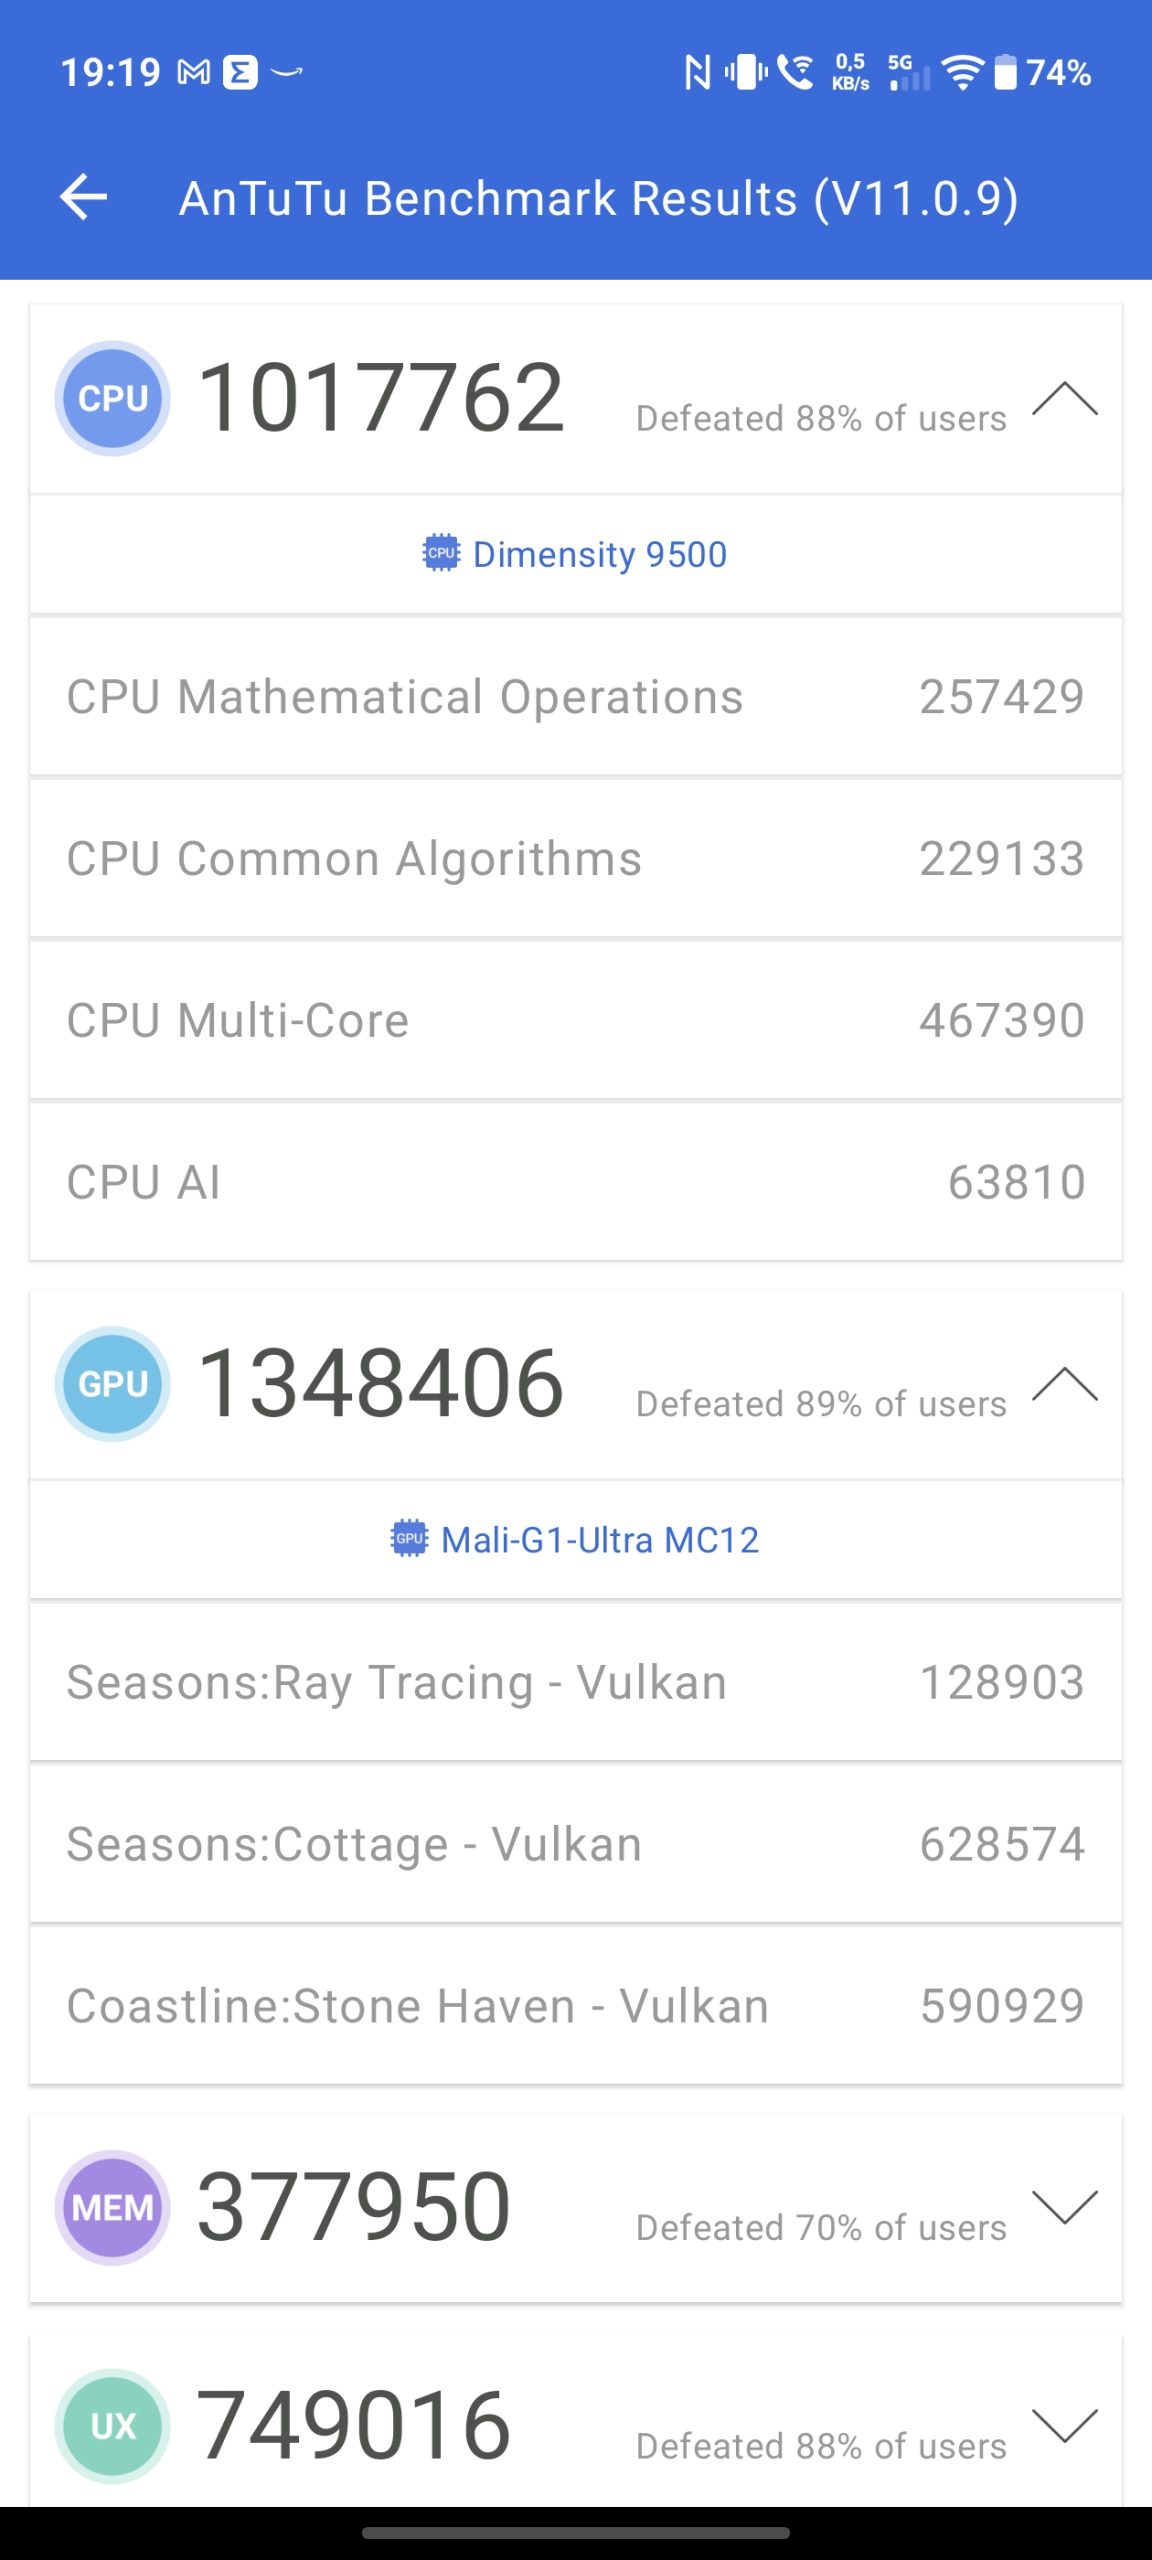Select the CPU AI score row
The image size is (1152, 2560).
coord(576,1182)
